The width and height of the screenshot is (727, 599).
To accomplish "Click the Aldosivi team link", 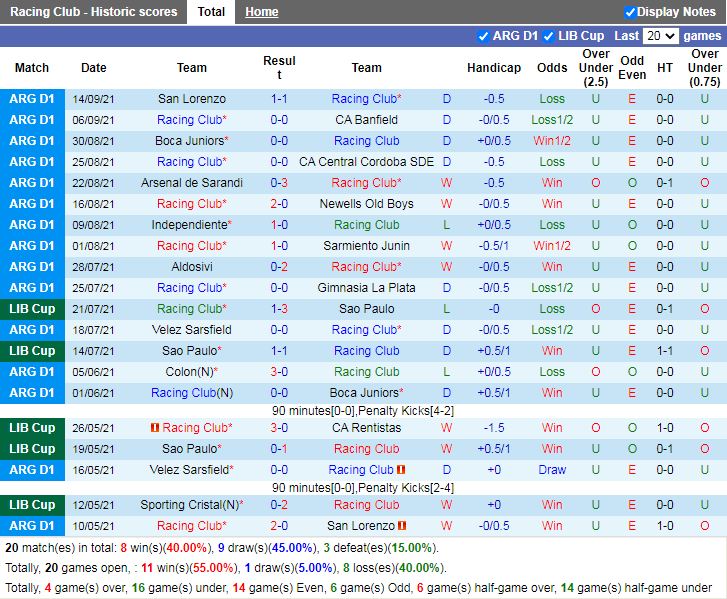I will tap(192, 267).
